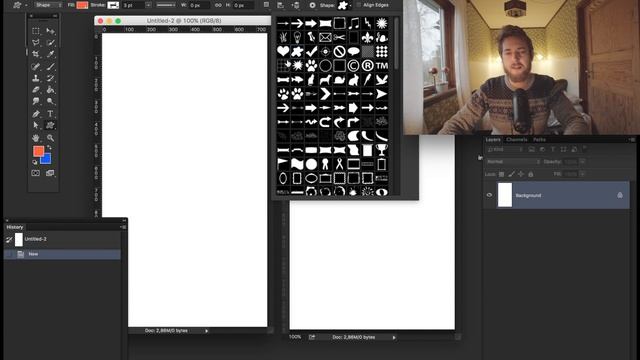Open the stroke line style dropdown
The width and height of the screenshot is (640, 360).
(166, 5)
